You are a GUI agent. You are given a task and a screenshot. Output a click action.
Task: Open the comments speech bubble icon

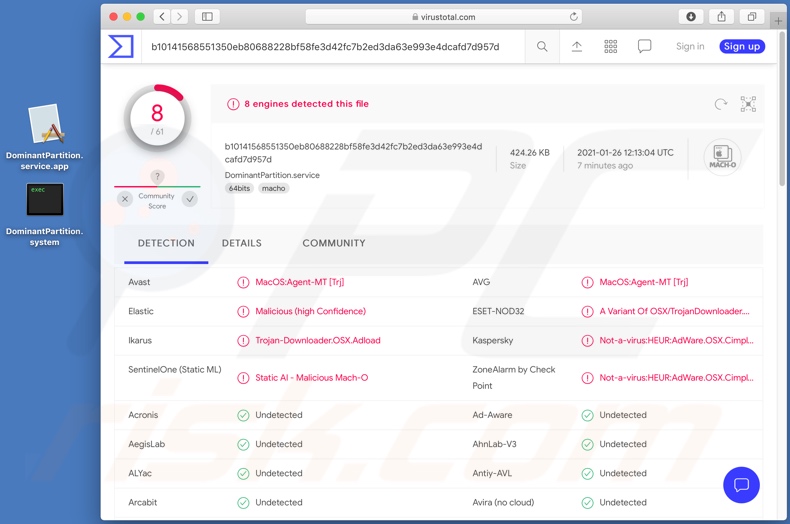click(644, 46)
